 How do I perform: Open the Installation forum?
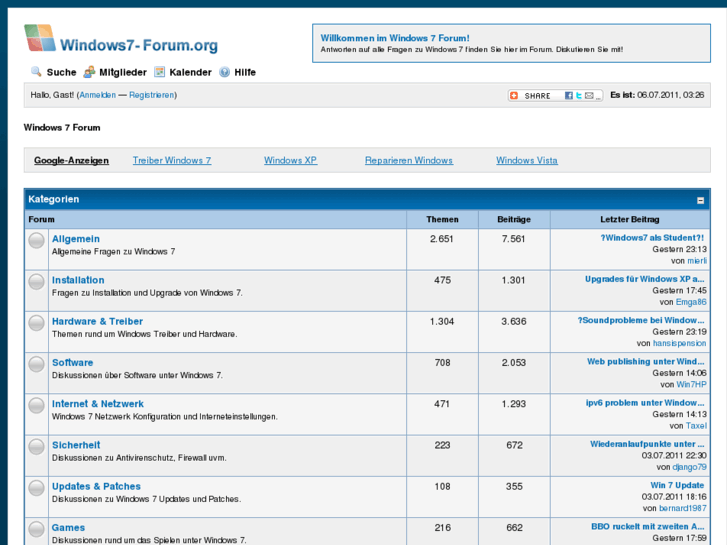78,280
